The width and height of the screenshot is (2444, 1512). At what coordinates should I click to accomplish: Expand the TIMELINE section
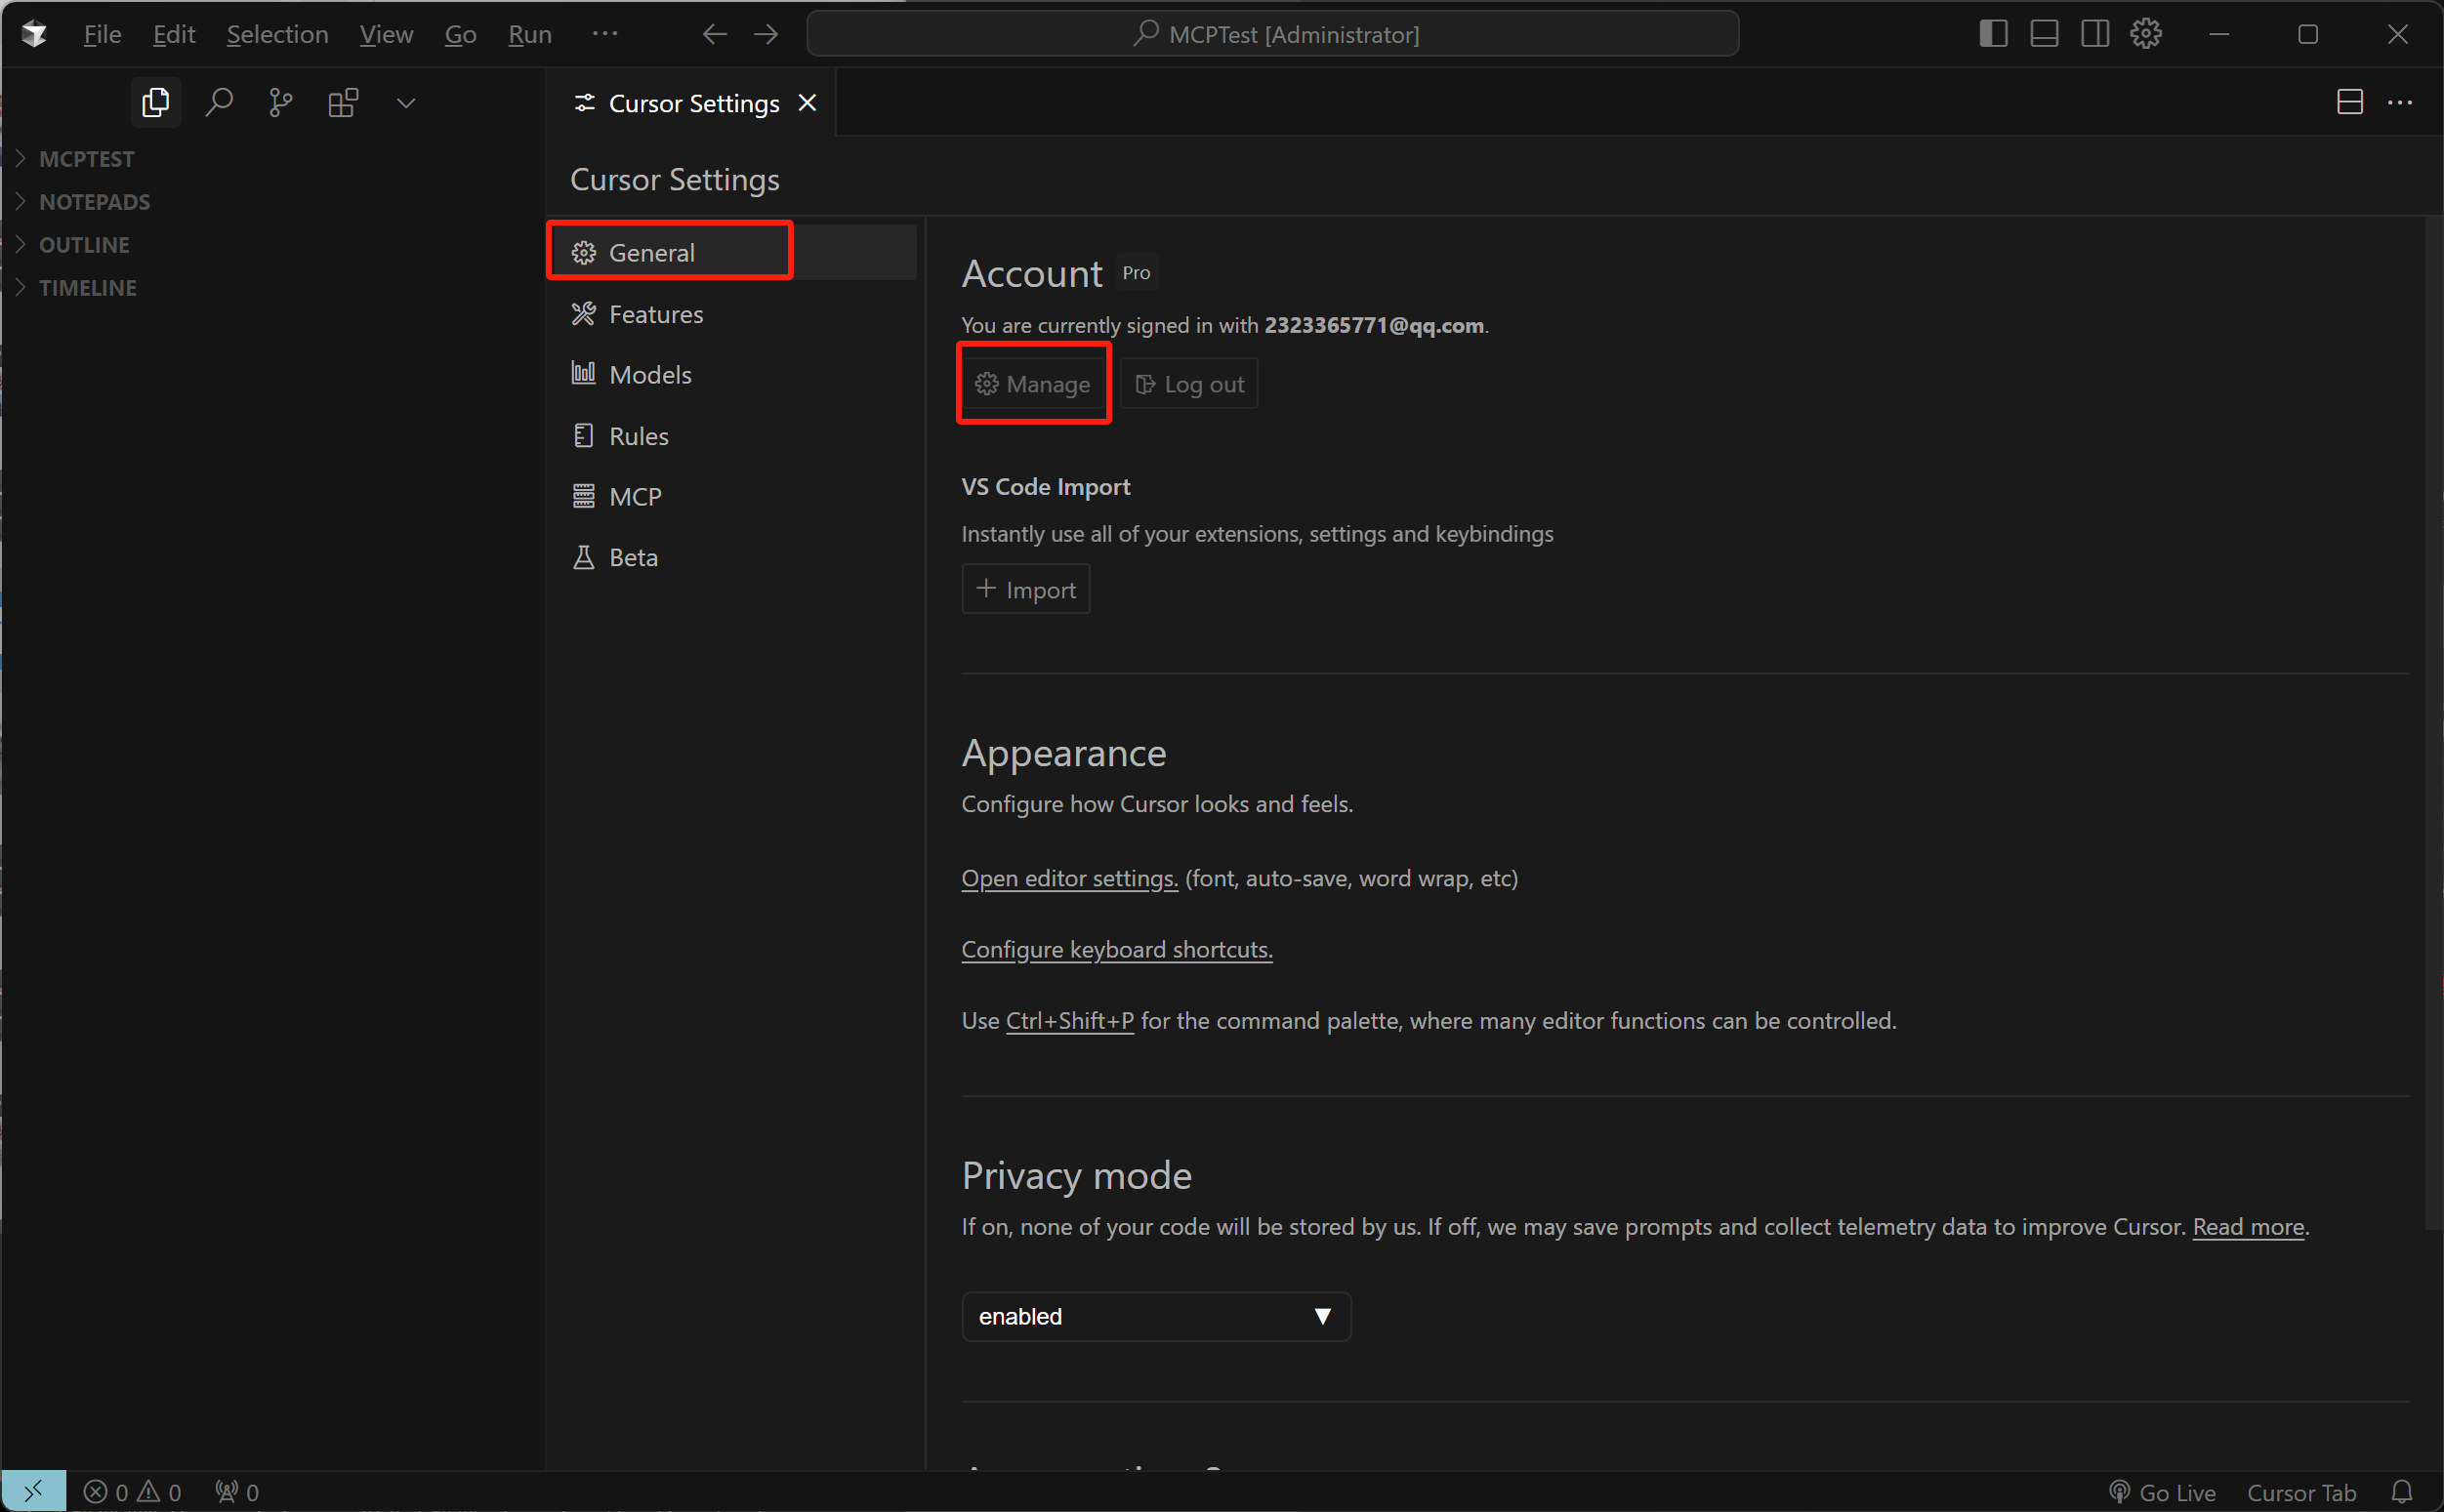coord(273,288)
